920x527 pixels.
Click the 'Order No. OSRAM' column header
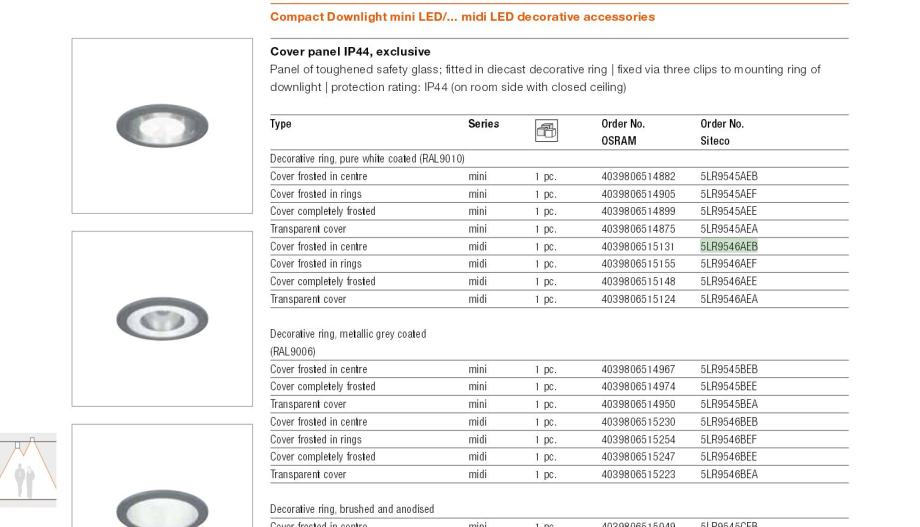click(x=623, y=132)
